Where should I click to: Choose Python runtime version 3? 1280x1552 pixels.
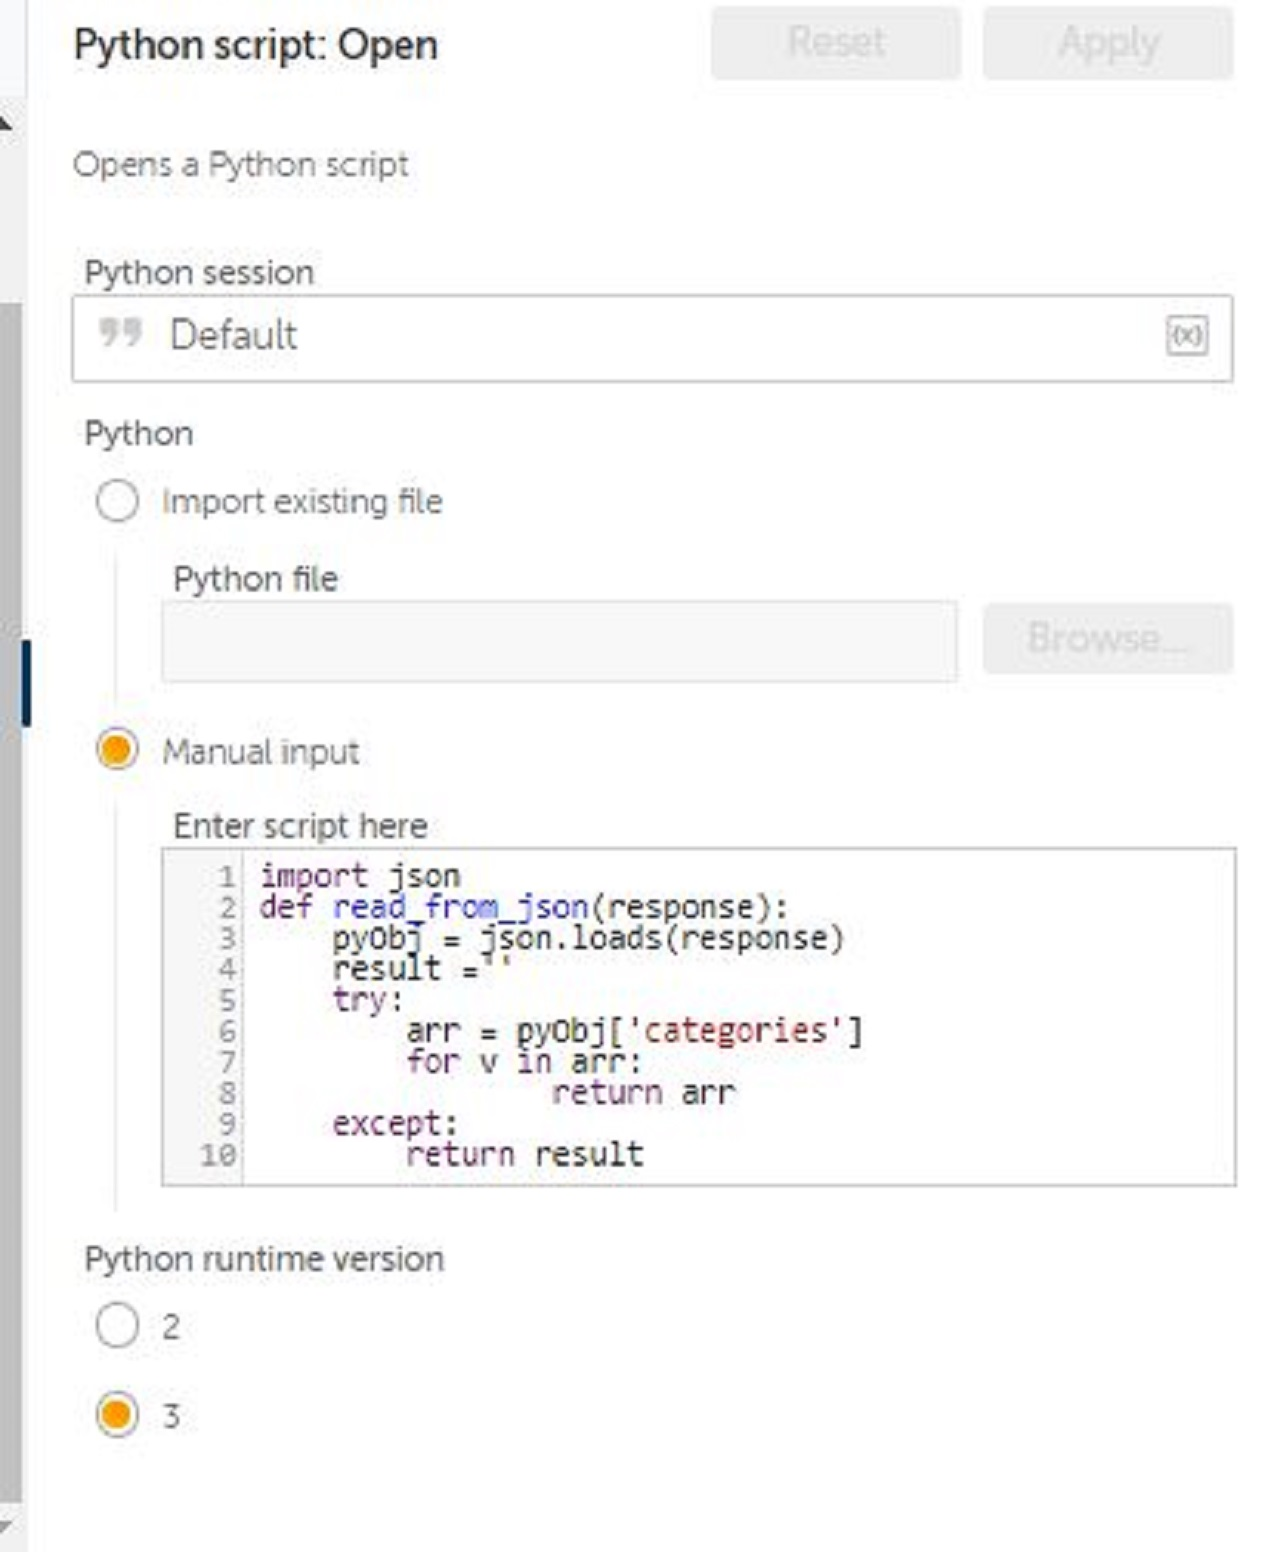click(x=117, y=1415)
